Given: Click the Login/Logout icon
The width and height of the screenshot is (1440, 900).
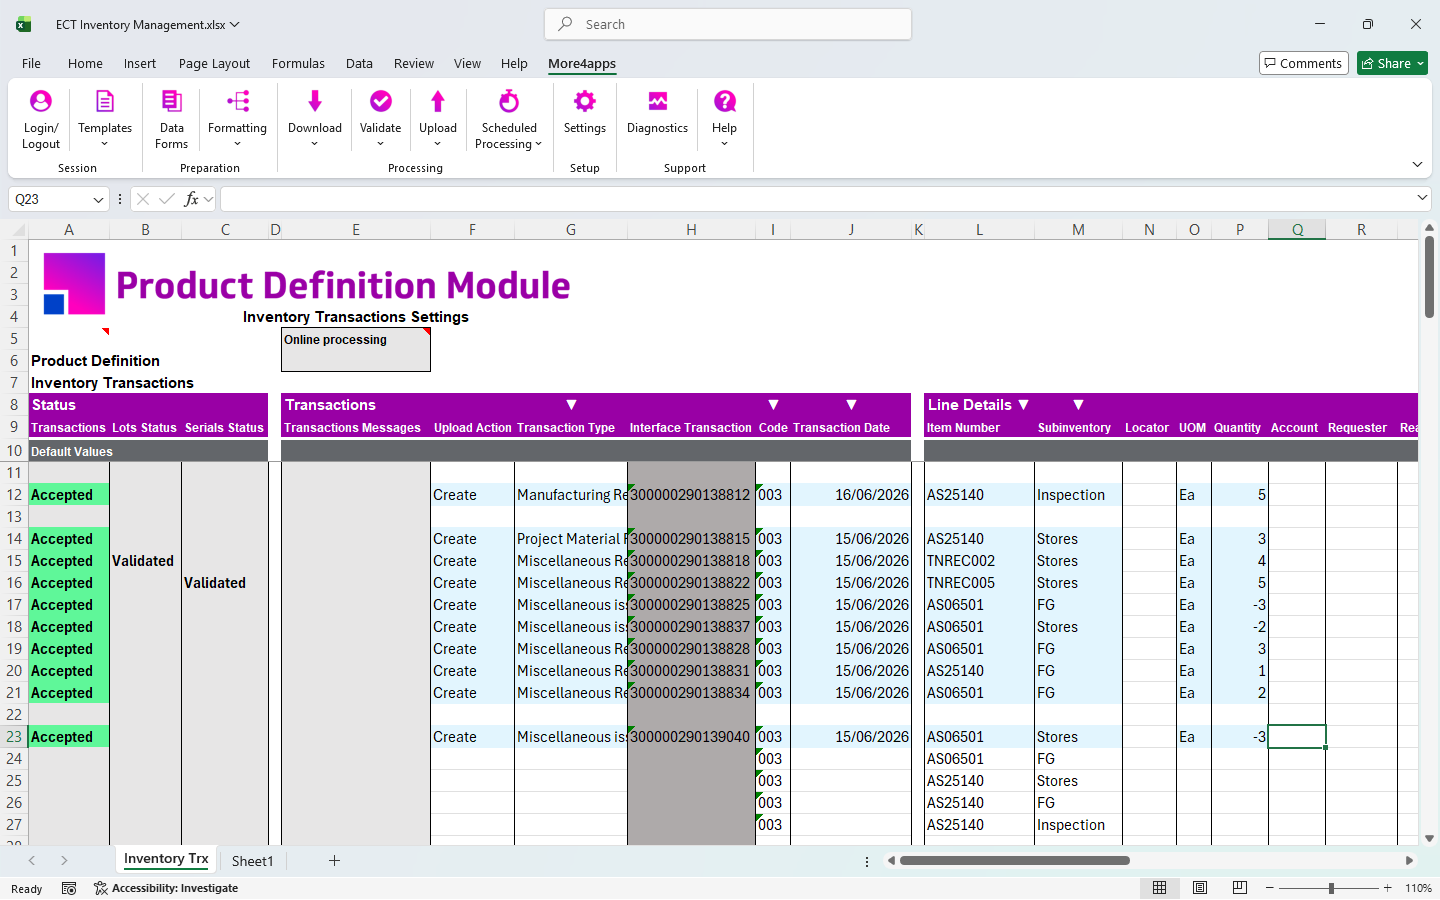Looking at the screenshot, I should [40, 101].
